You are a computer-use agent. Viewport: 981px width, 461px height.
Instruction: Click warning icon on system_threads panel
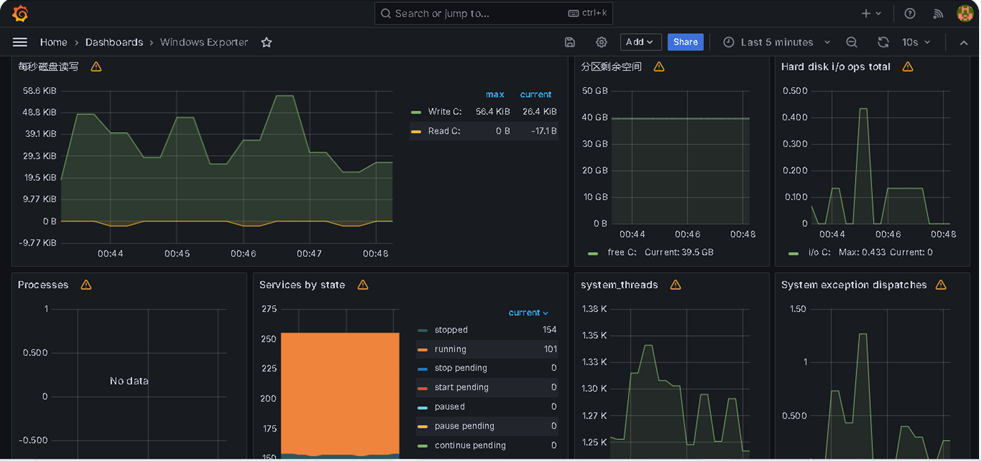676,285
